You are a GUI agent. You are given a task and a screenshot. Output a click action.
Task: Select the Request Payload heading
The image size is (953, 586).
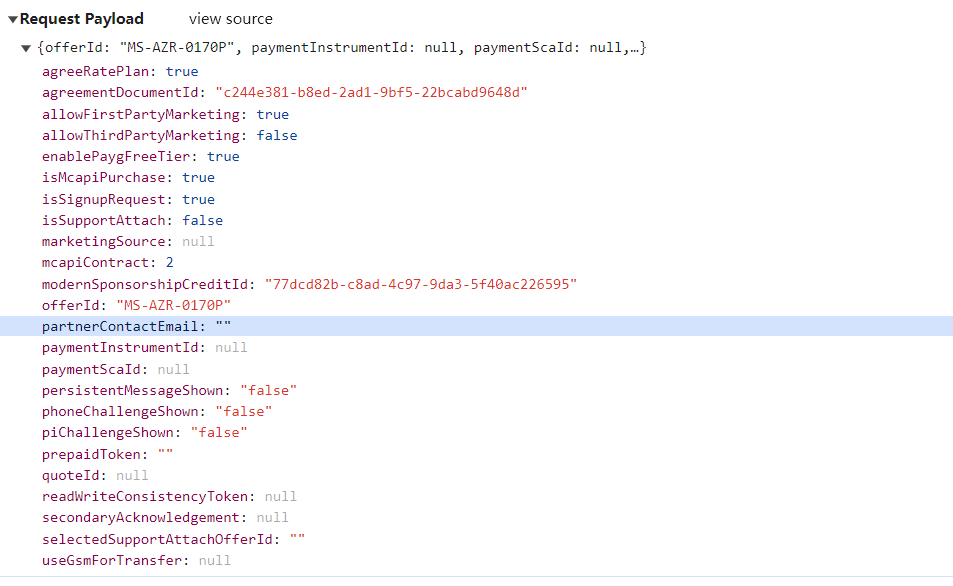pyautogui.click(x=81, y=19)
